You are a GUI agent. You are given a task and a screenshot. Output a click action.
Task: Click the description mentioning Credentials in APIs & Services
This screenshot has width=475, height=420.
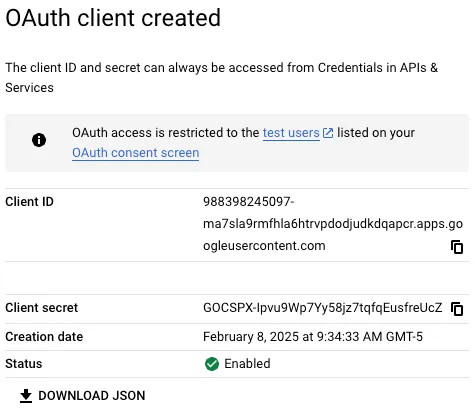click(x=222, y=78)
